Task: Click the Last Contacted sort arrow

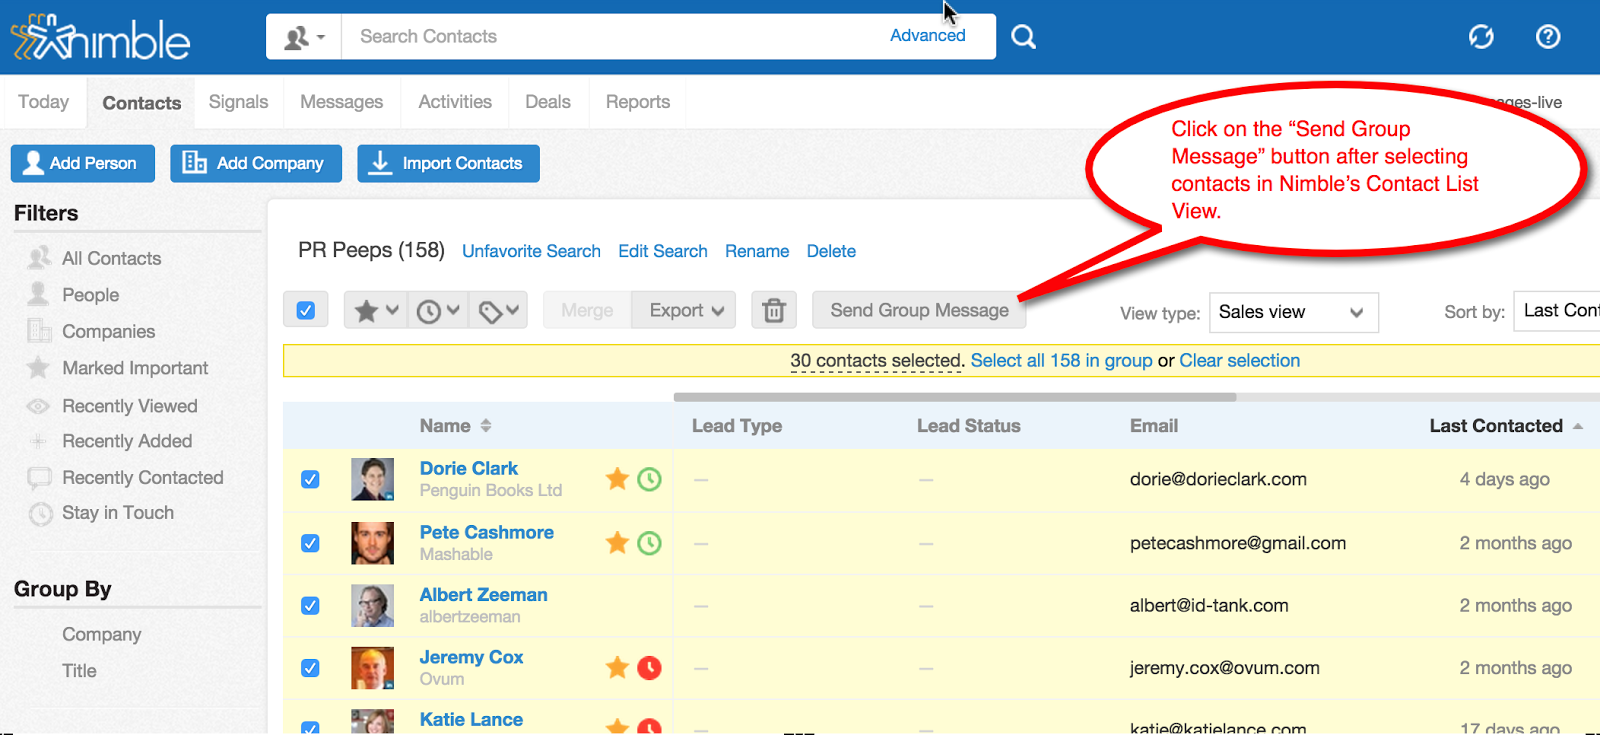Action: pyautogui.click(x=1578, y=426)
